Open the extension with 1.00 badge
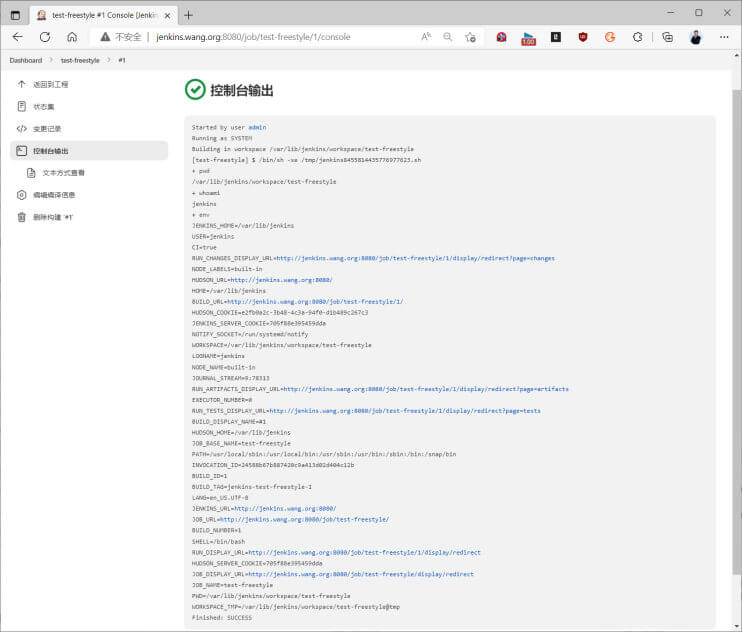The width and height of the screenshot is (742, 632). [x=529, y=38]
